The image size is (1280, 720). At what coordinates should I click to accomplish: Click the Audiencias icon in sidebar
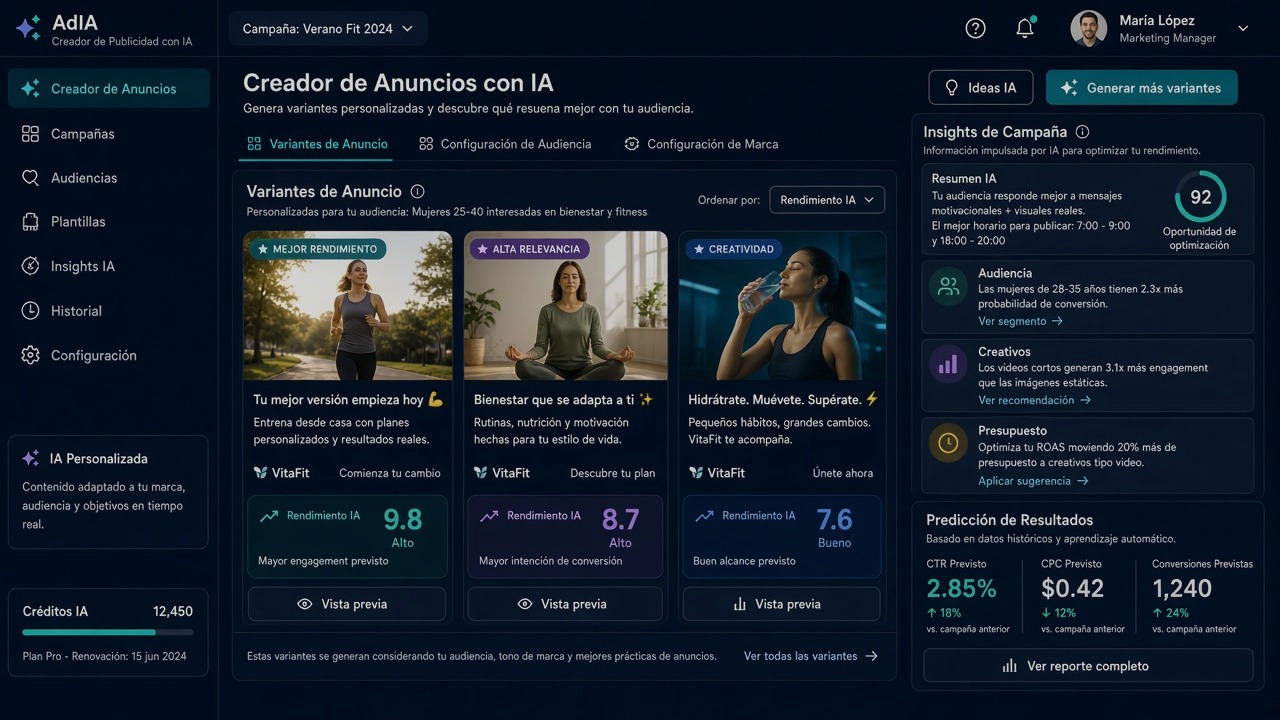(30, 178)
